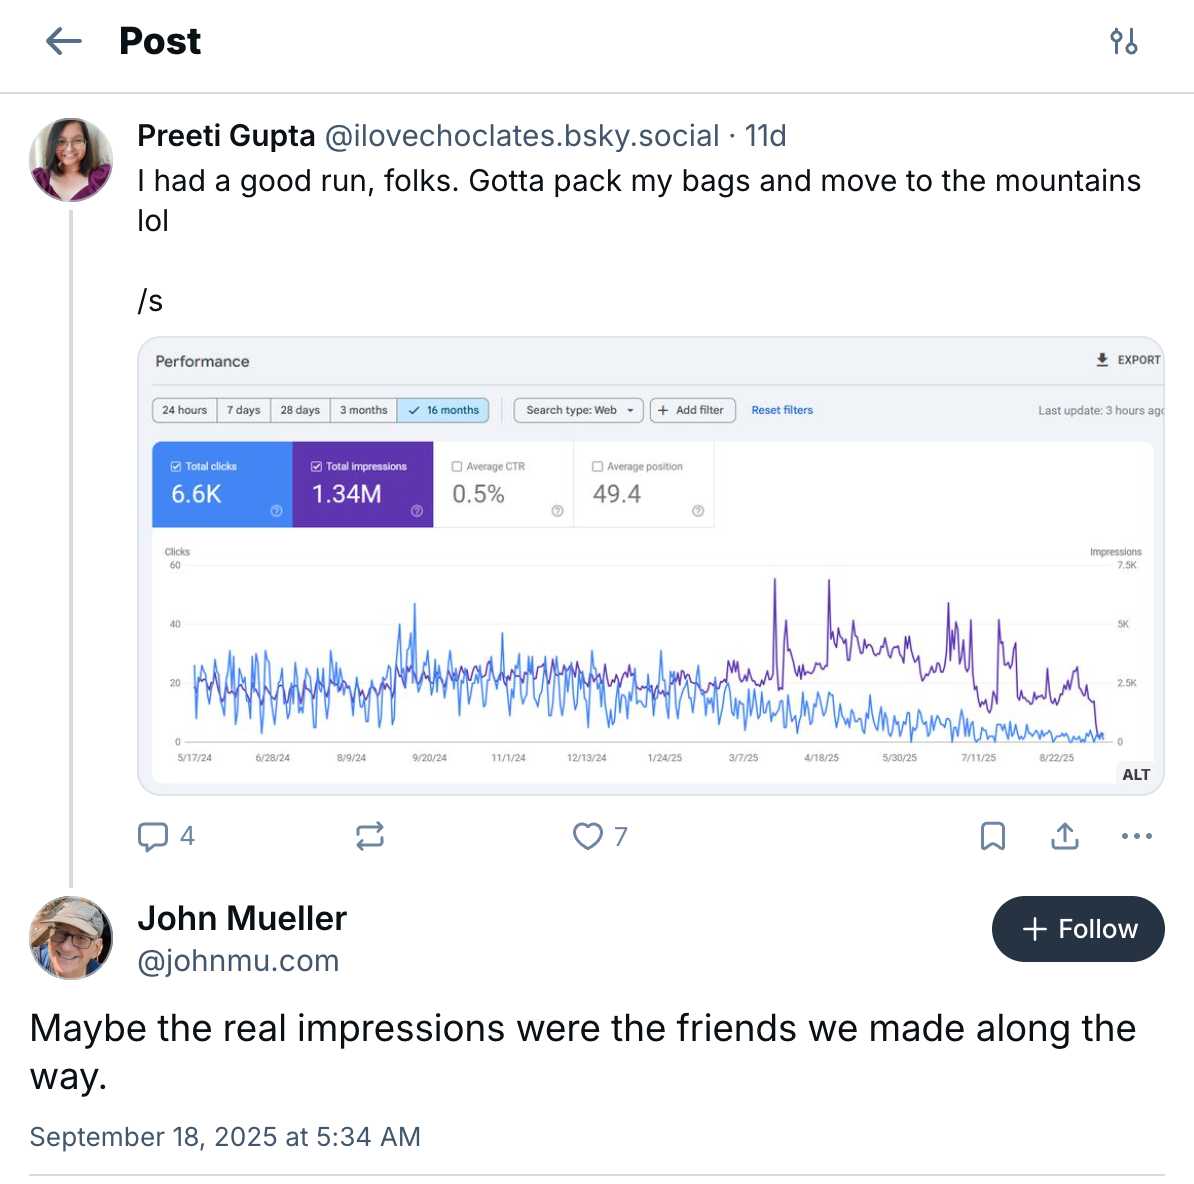The image size is (1194, 1184).
Task: Click the Reset filters link
Action: coord(782,410)
